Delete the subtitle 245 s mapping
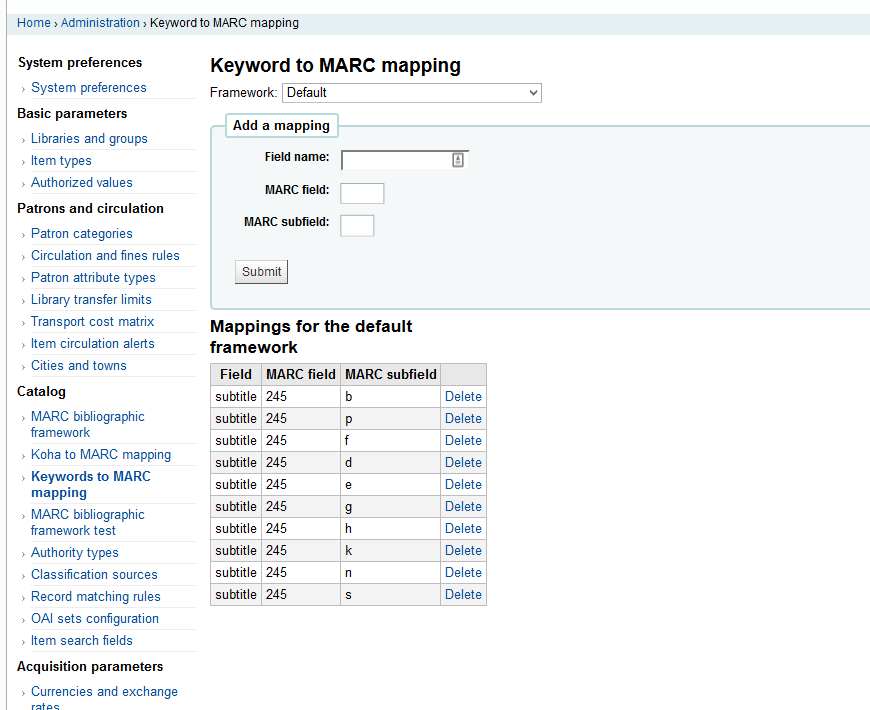The width and height of the screenshot is (870, 710). 463,595
